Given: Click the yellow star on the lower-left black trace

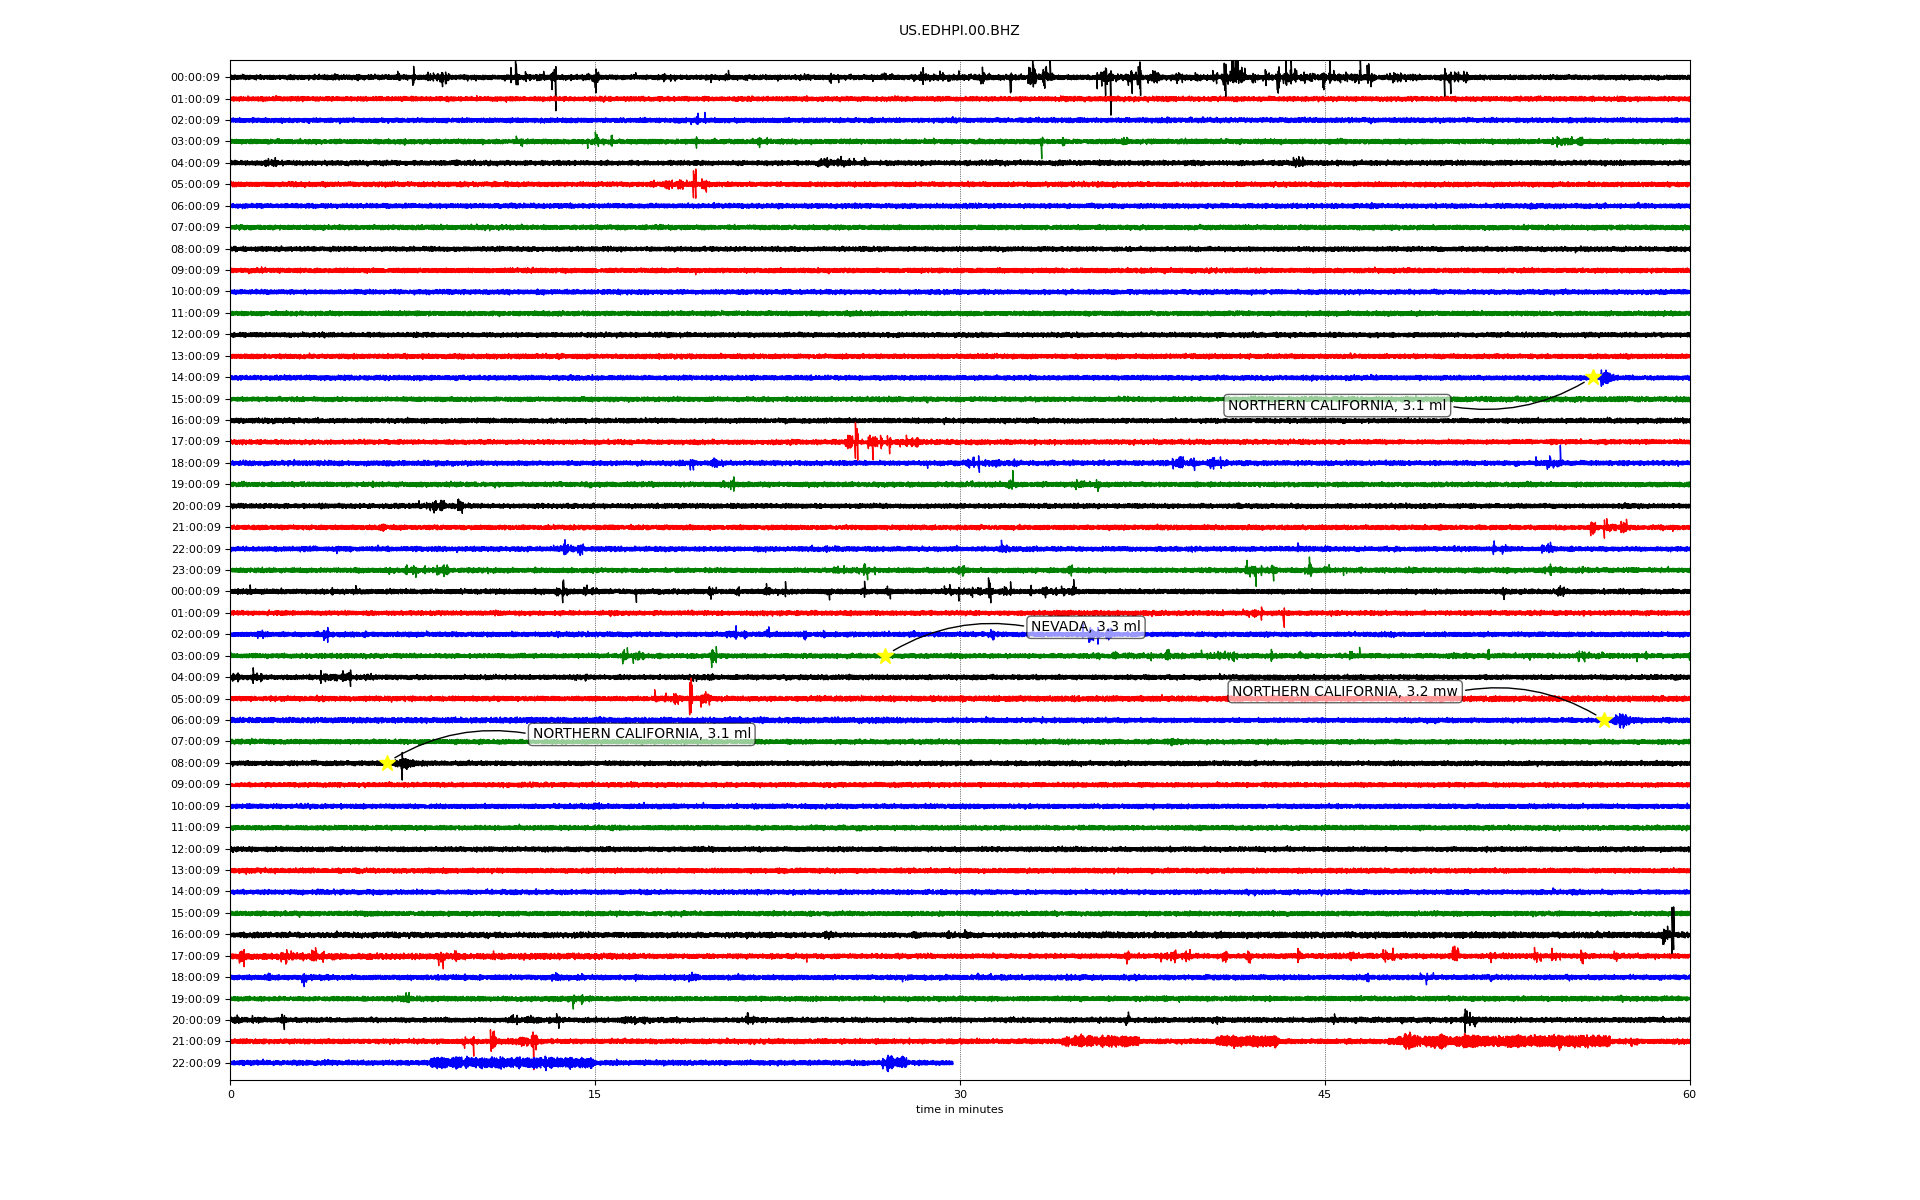Looking at the screenshot, I should [388, 764].
